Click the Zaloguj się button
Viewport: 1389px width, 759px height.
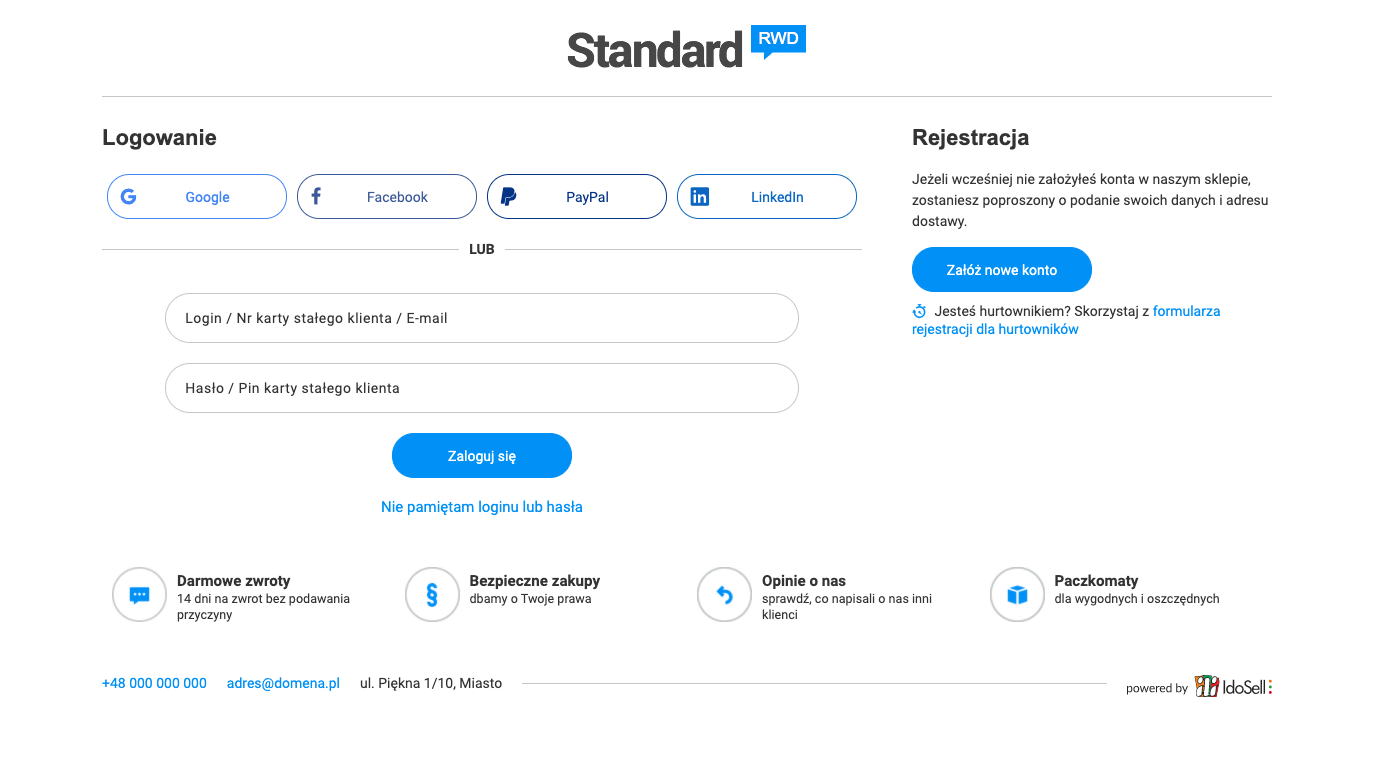pos(482,456)
